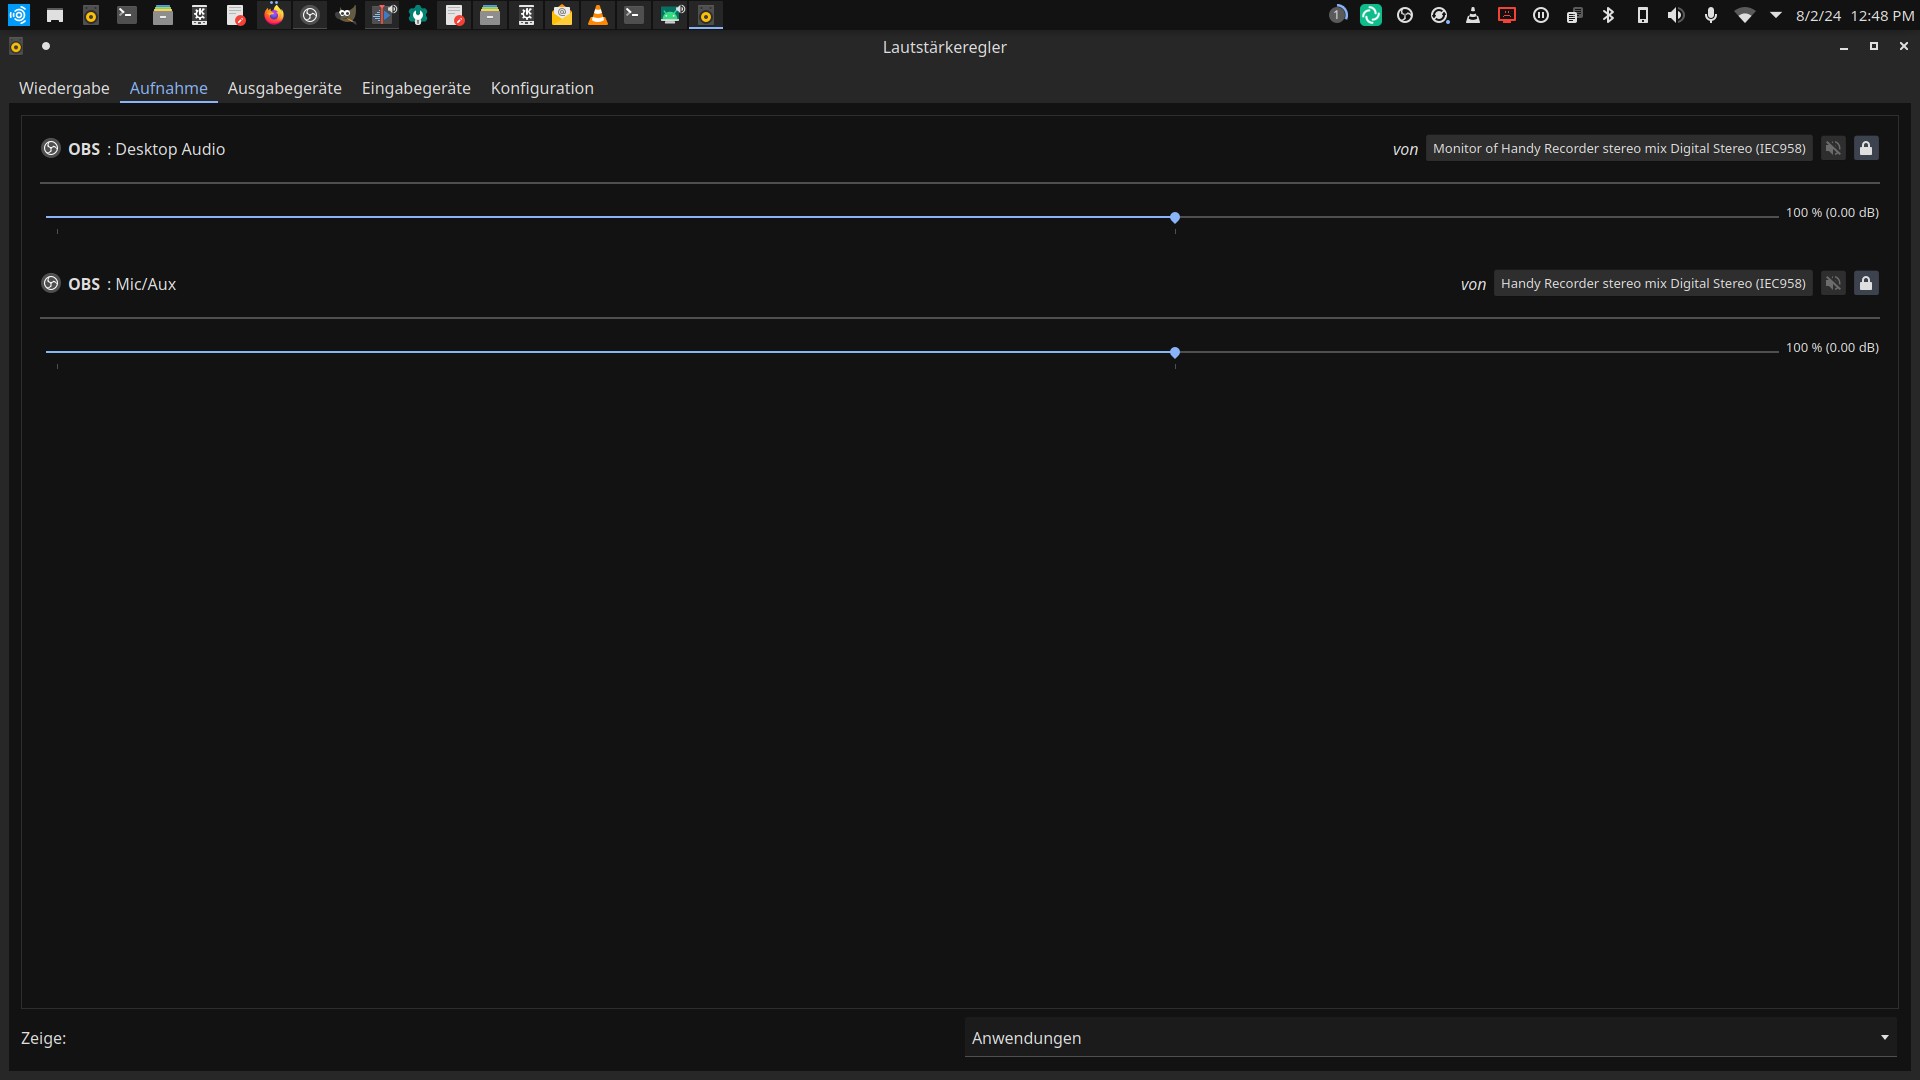
Task: Open the application launcher in the taskbar
Action: (18, 15)
